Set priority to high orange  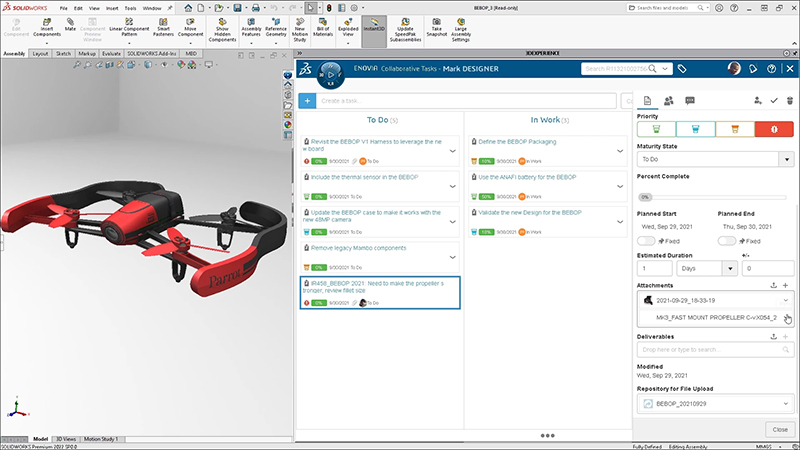click(x=735, y=129)
